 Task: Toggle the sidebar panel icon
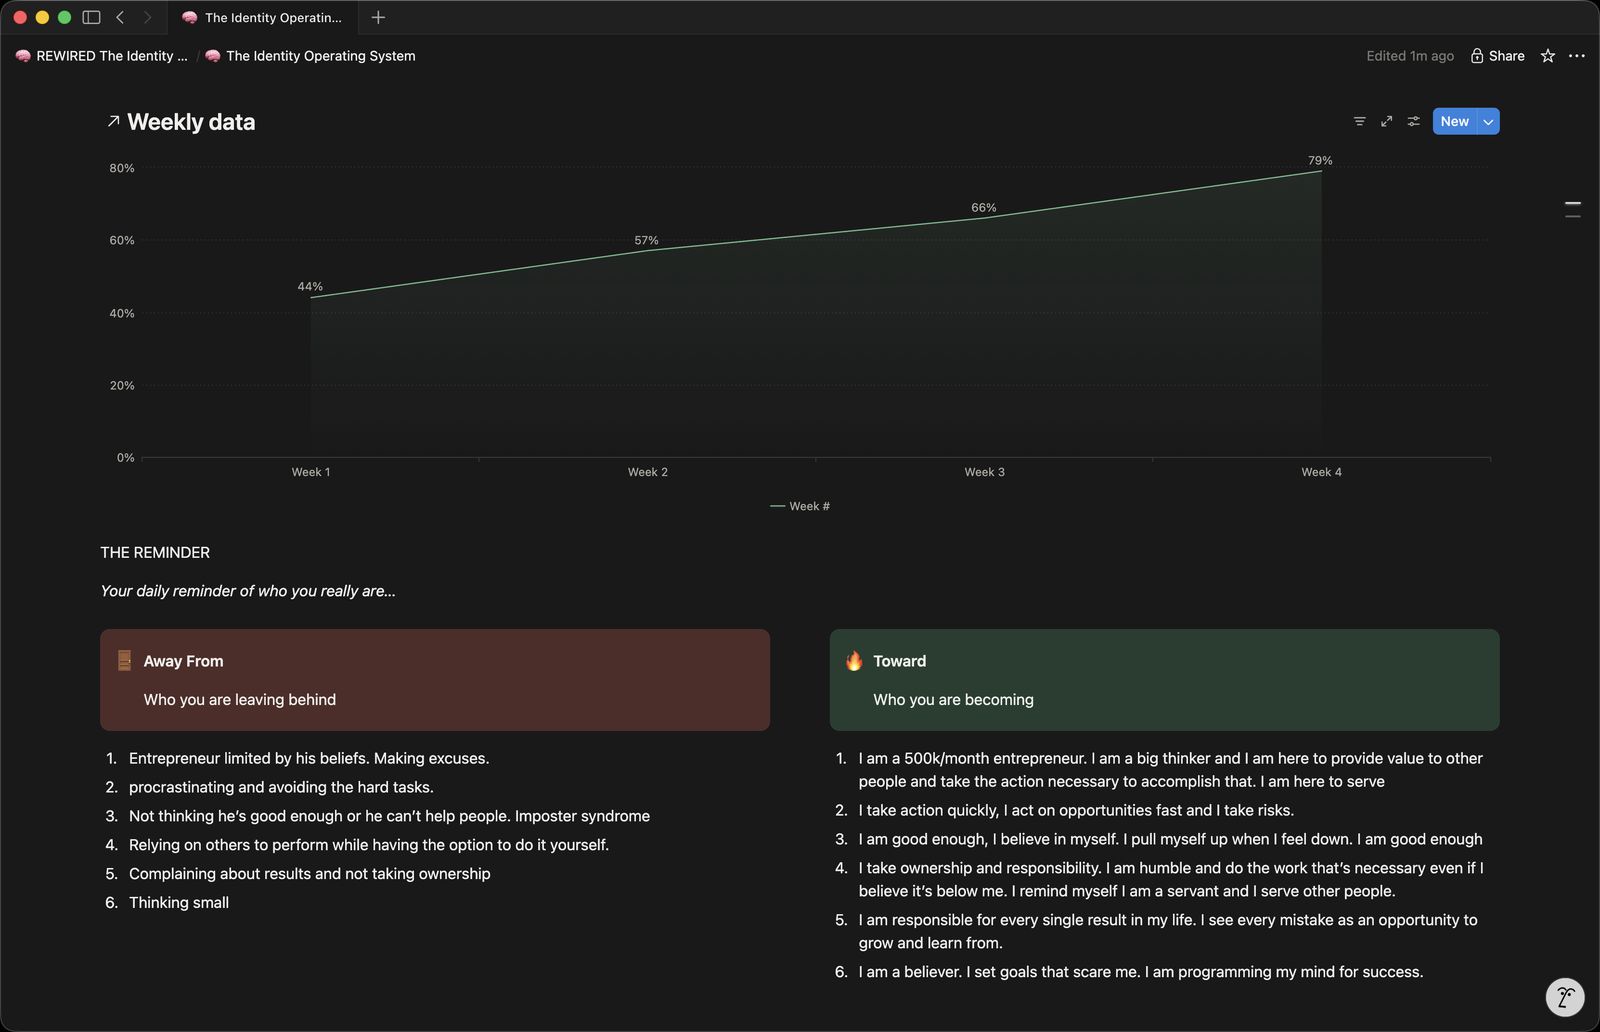point(91,17)
